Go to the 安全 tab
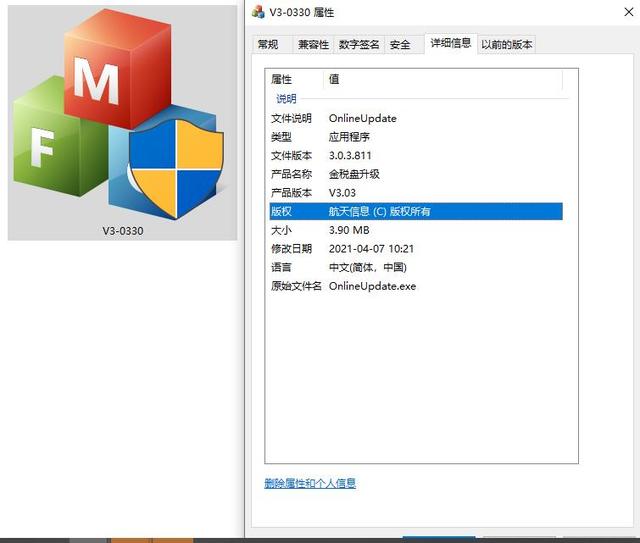The height and width of the screenshot is (543, 640). tap(404, 44)
